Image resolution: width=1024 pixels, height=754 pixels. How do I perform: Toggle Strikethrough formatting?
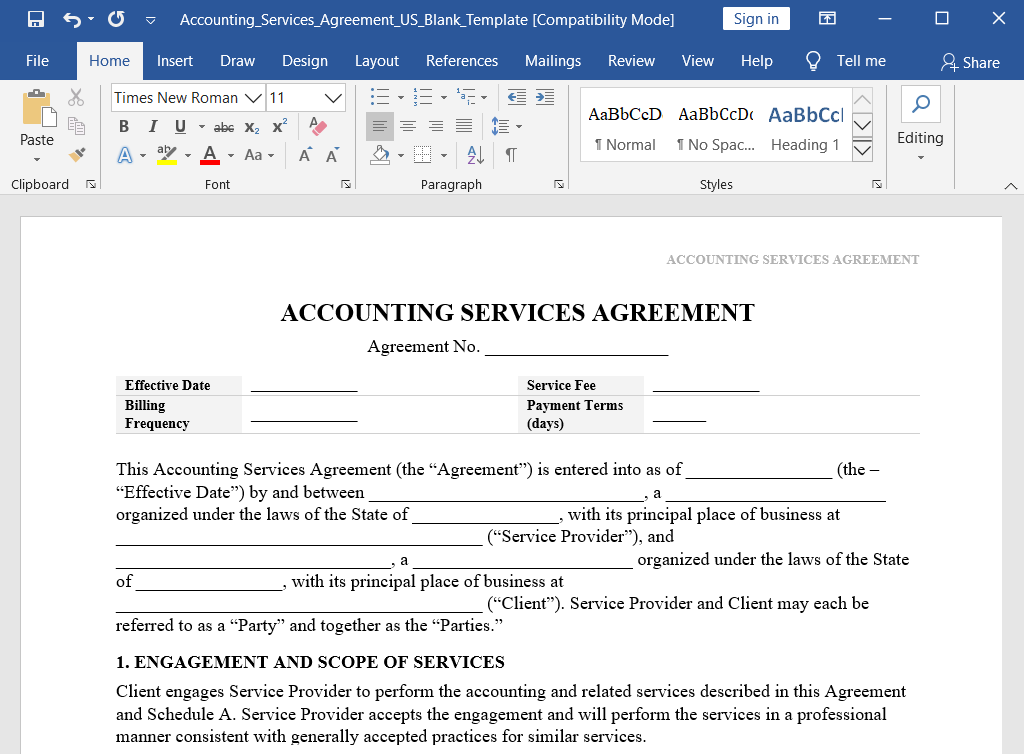tap(224, 127)
